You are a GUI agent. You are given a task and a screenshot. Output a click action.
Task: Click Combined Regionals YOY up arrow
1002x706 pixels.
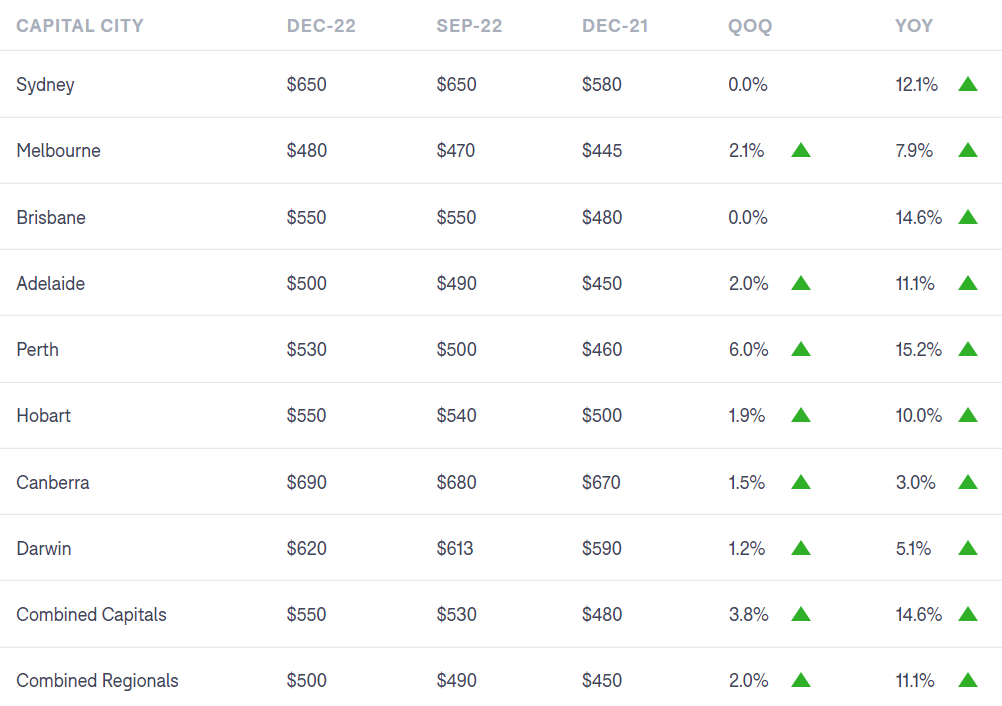coord(967,680)
